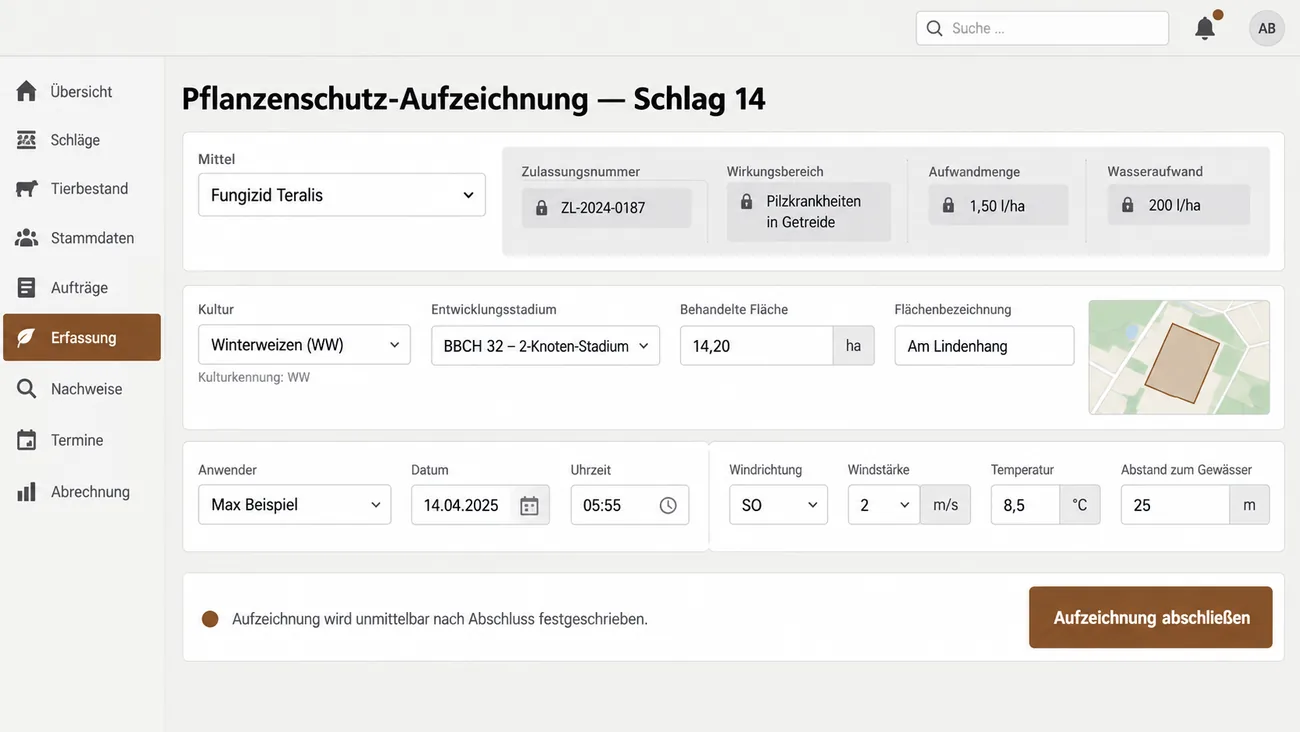1300x732 pixels.
Task: Click the lock icon beside 200 l/ha
Action: (x=1128, y=205)
